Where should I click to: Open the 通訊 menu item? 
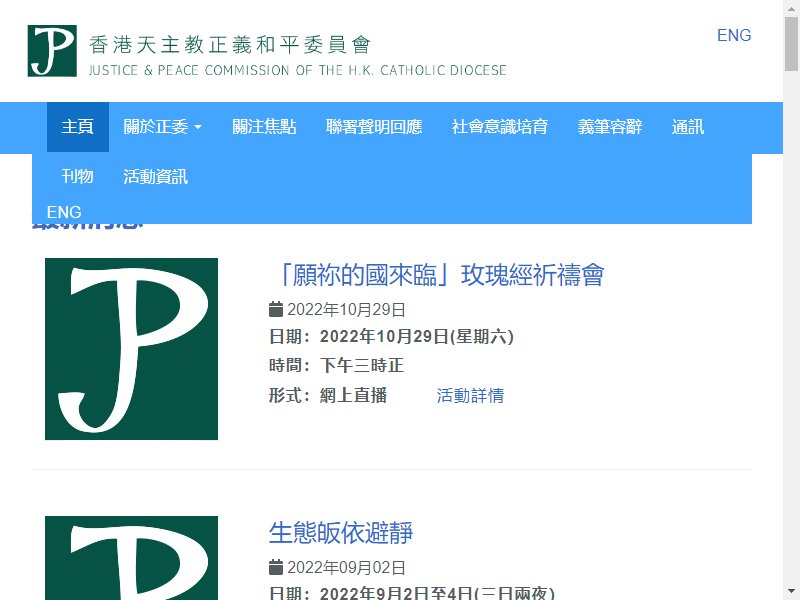(x=688, y=127)
